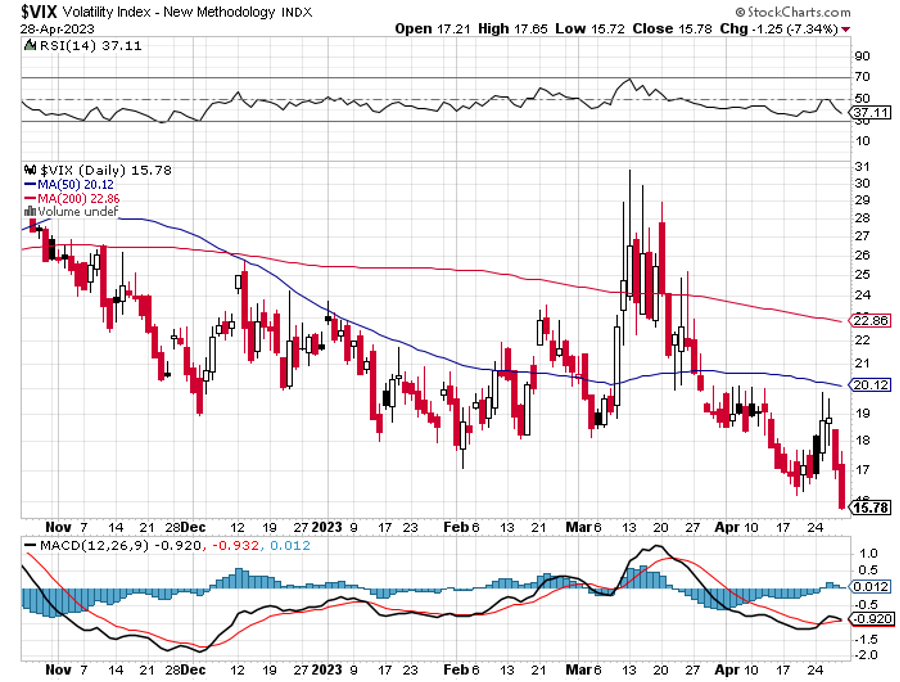Click the INDX exchange label
Screen dimensions: 900x682
297,13
